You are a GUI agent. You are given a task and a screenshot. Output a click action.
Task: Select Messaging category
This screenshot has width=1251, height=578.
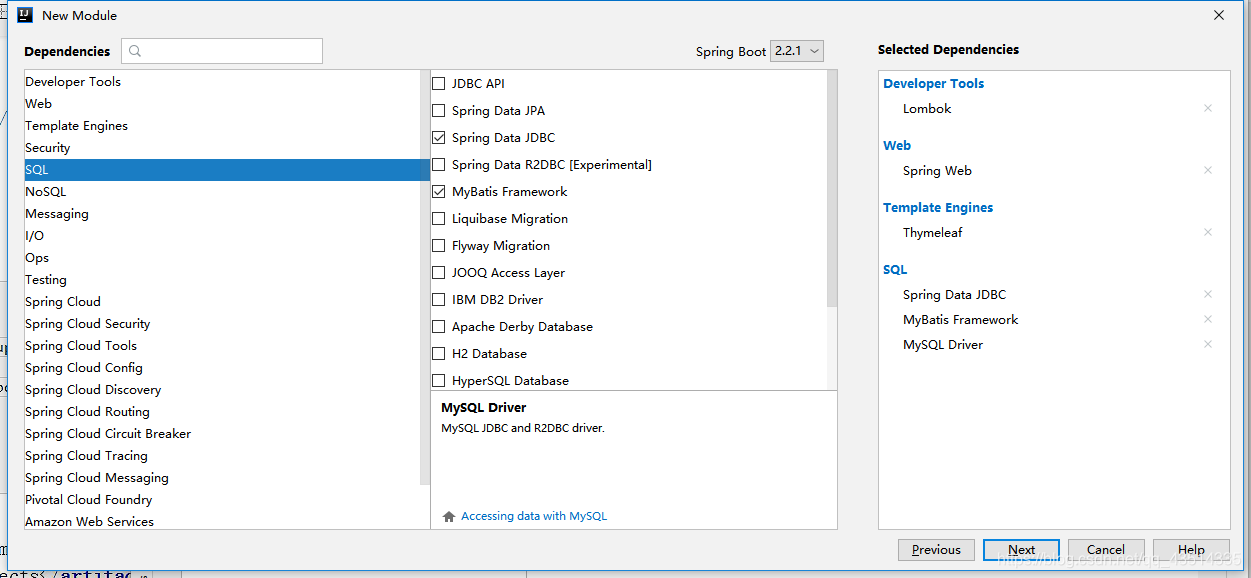point(222,213)
